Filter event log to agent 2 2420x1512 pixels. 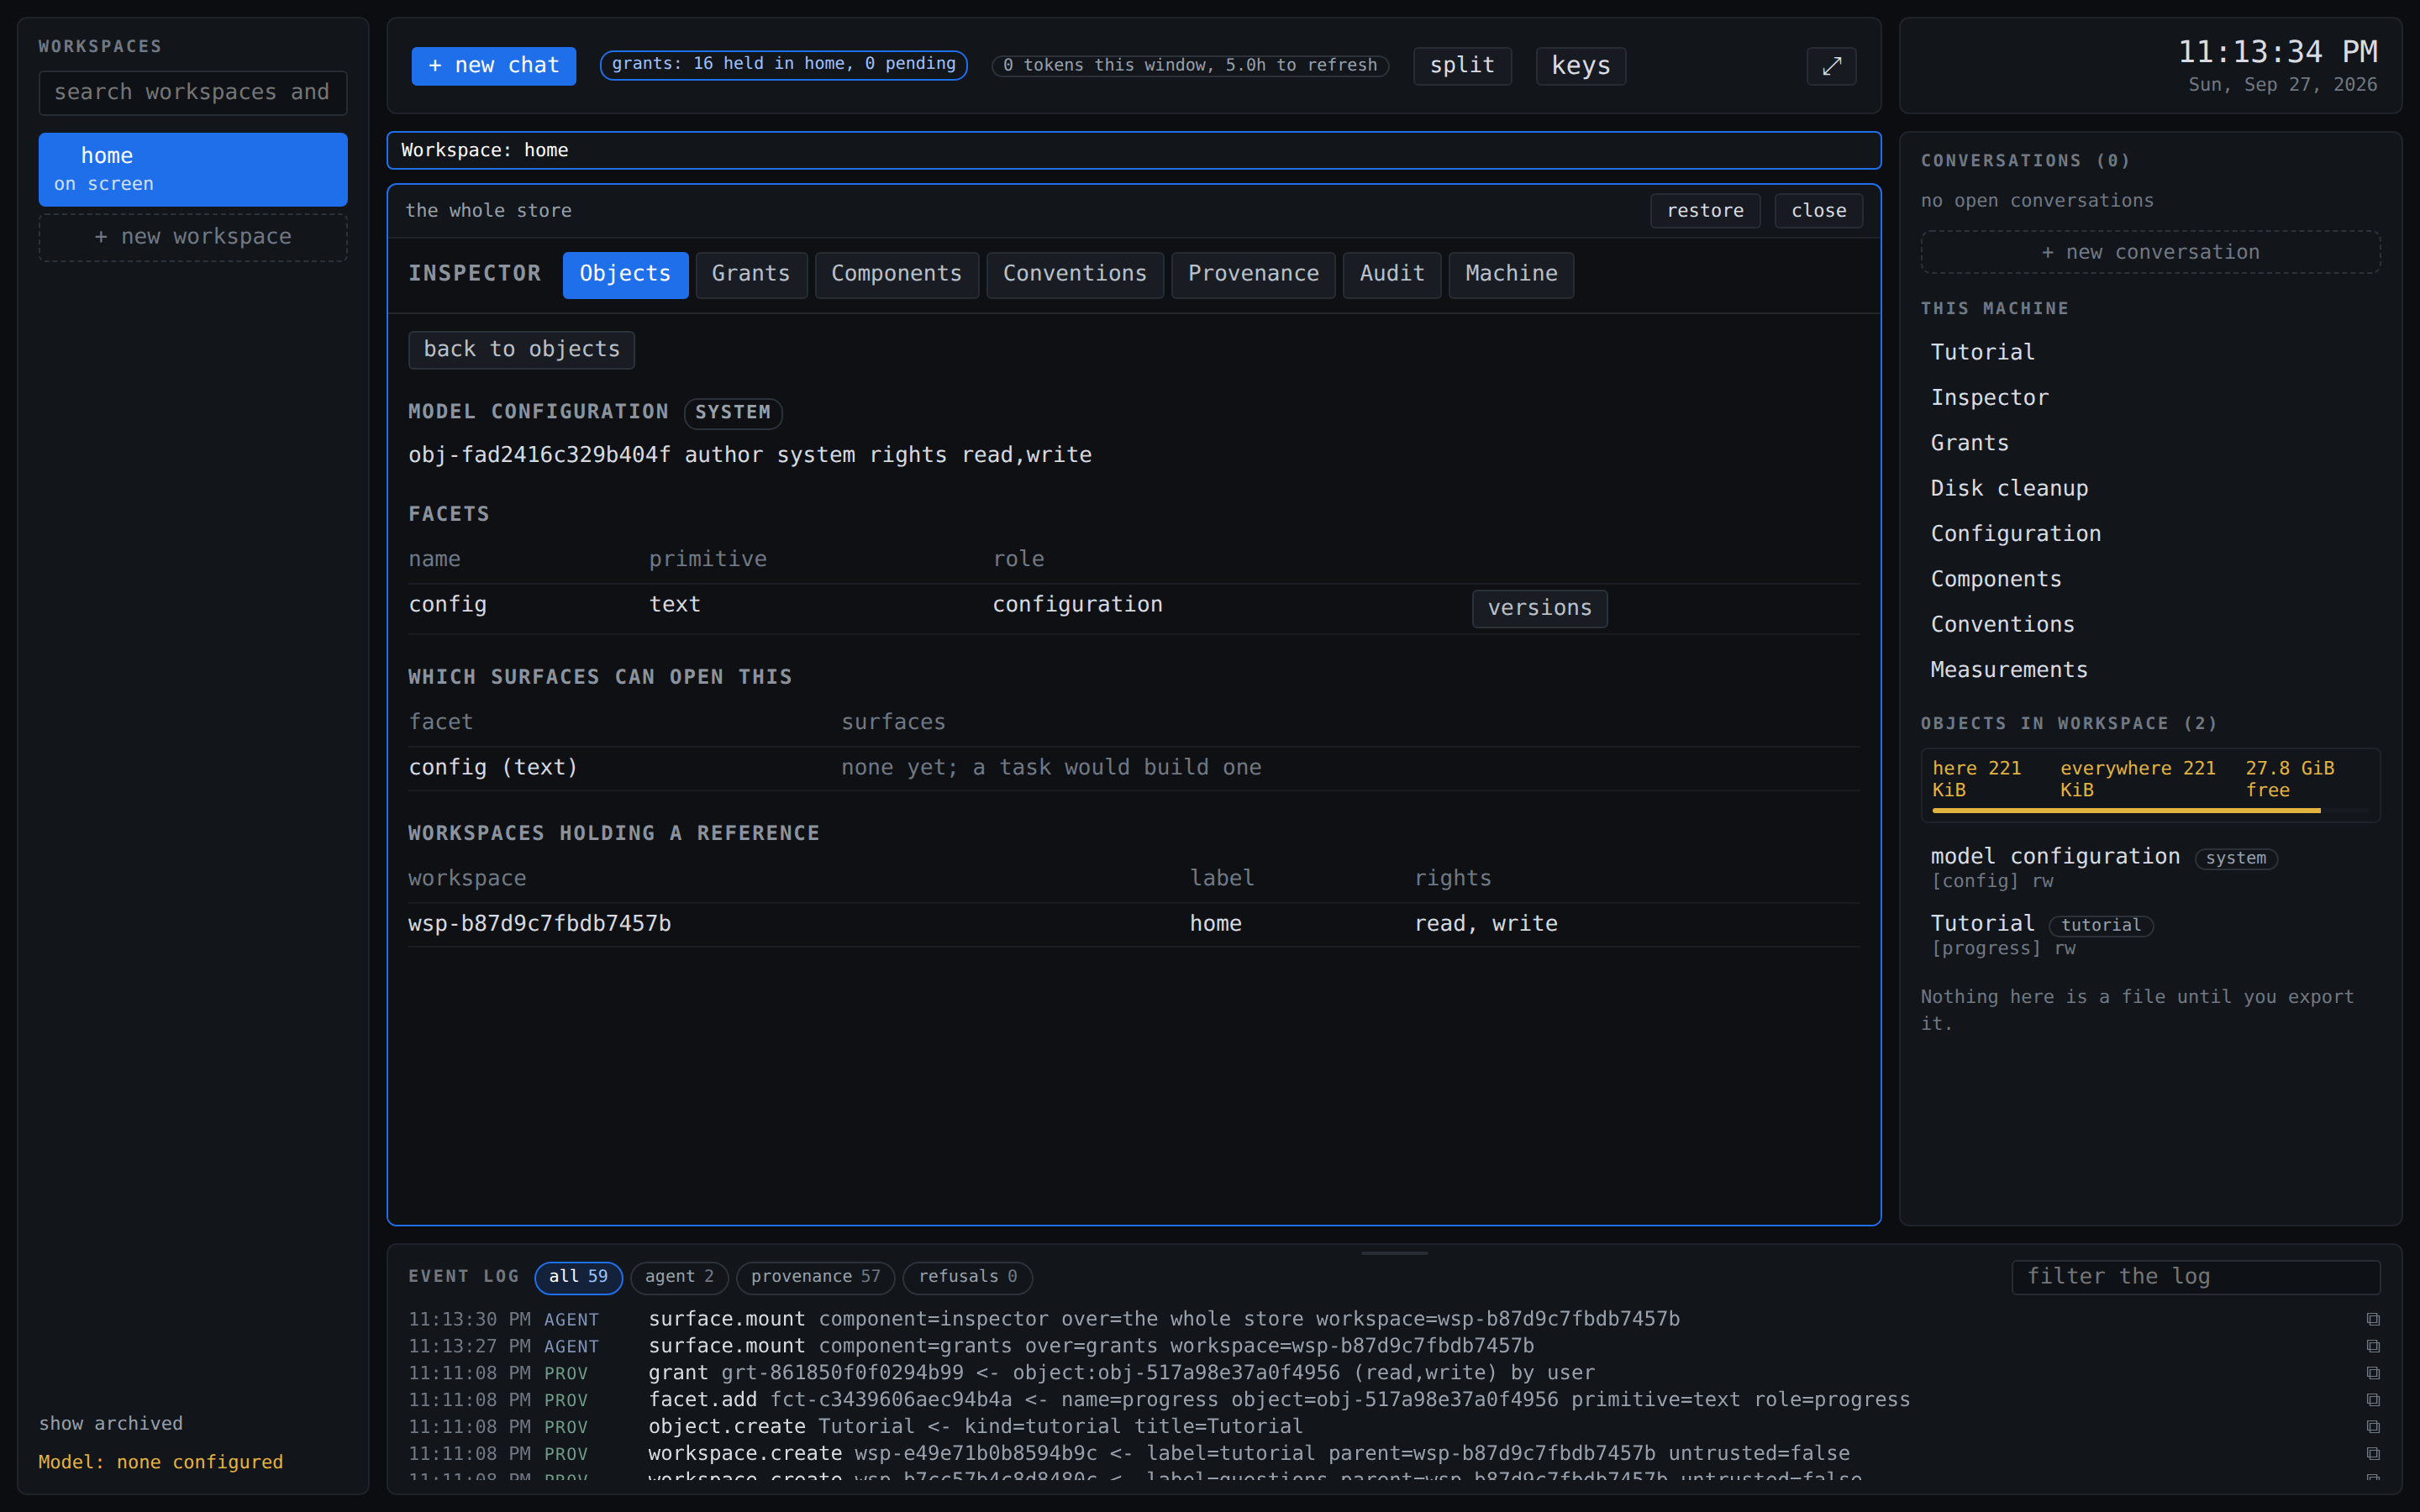tap(679, 1277)
